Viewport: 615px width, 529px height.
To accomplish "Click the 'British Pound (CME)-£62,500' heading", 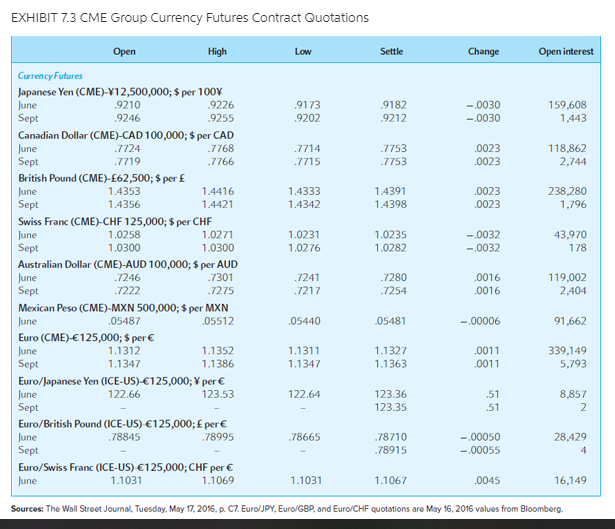I will coord(101,178).
